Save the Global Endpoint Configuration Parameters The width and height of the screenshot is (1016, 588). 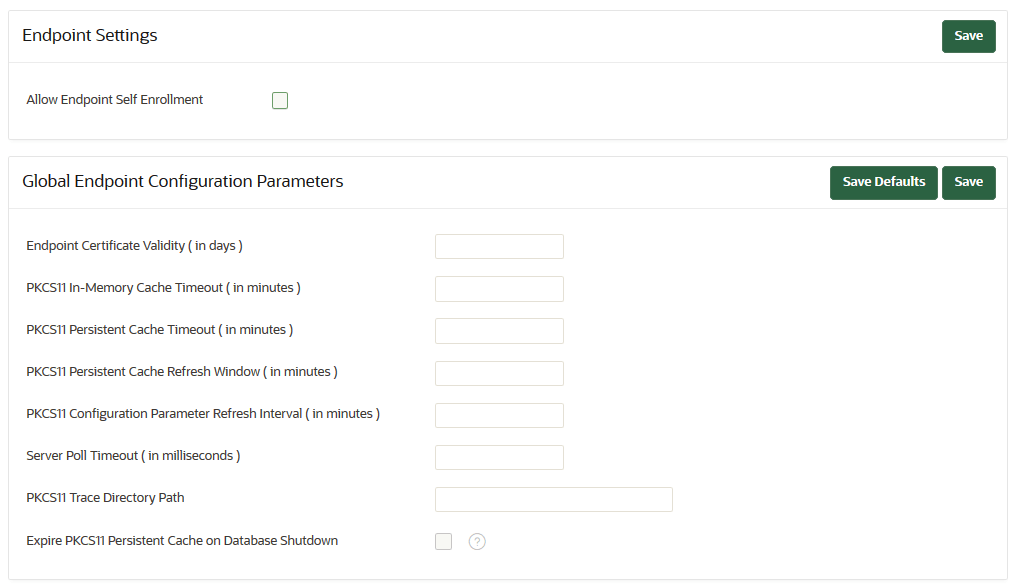[x=968, y=182]
